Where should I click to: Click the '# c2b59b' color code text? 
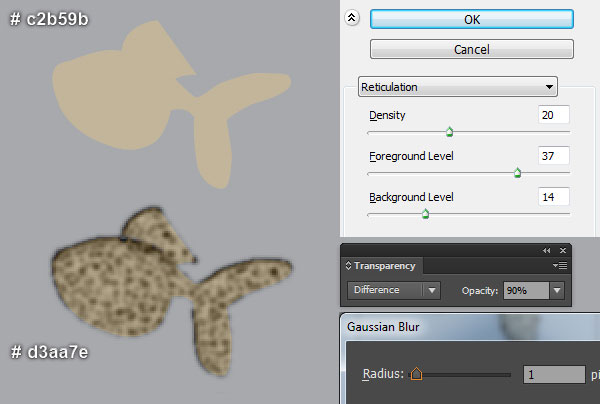pos(49,19)
